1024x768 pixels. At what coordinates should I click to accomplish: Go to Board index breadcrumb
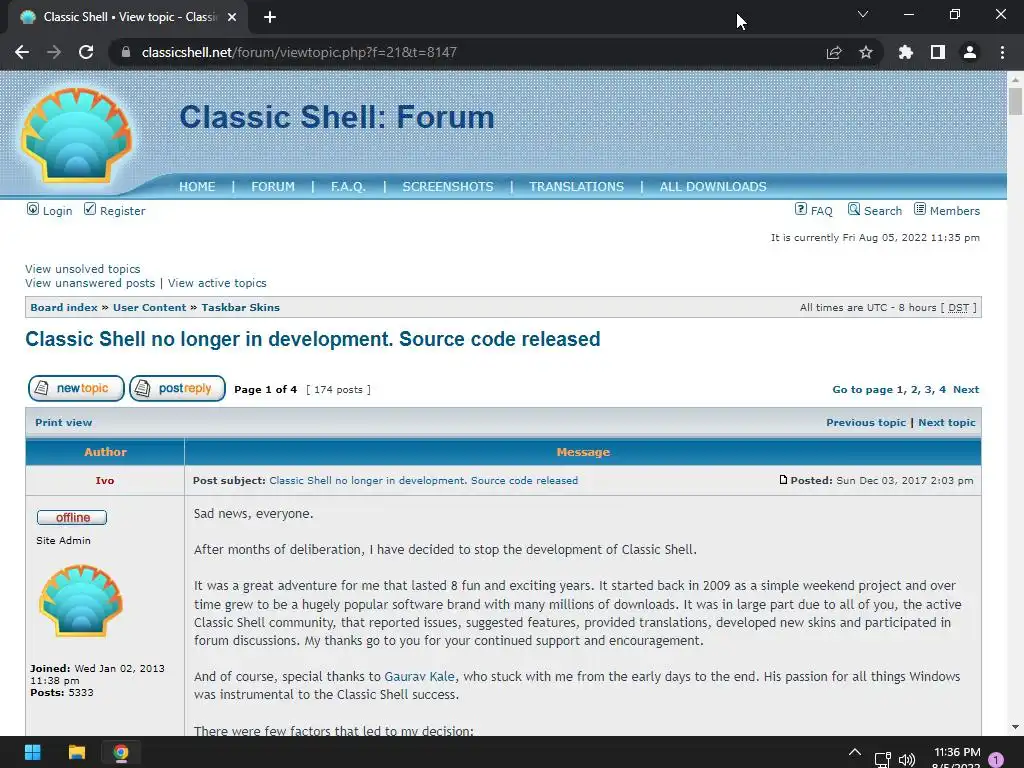click(64, 308)
